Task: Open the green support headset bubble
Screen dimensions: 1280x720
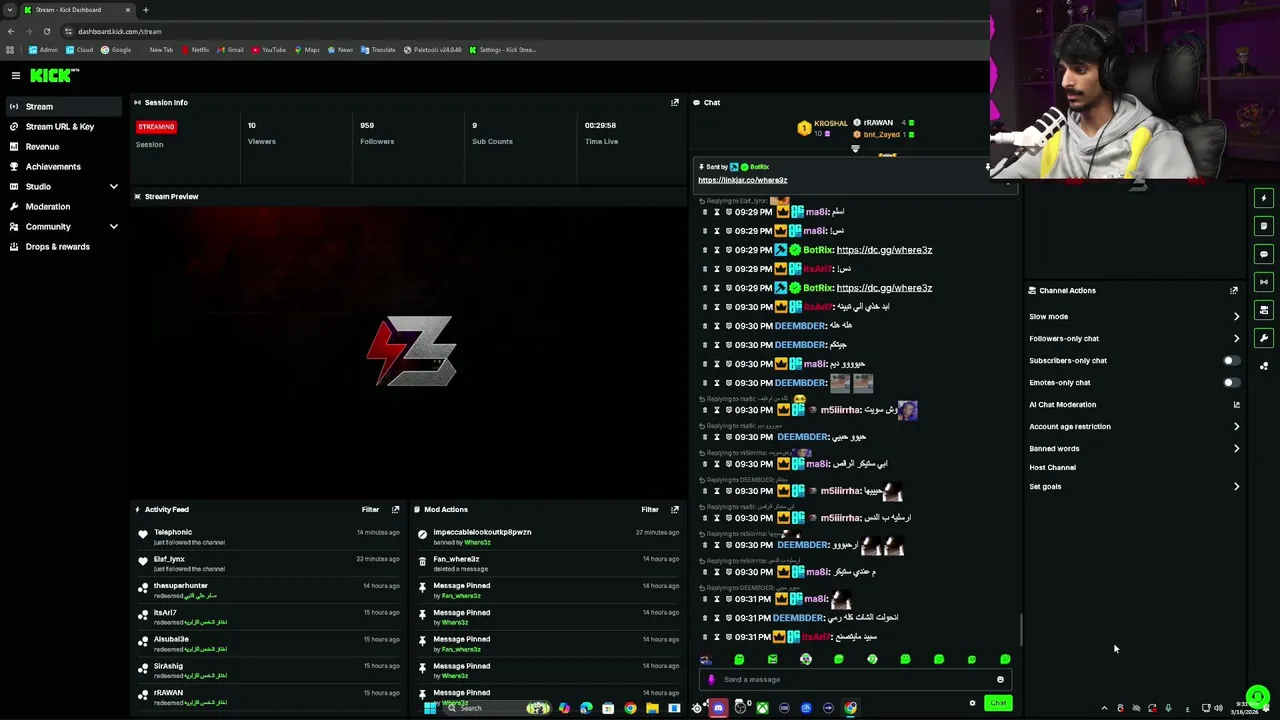Action: click(x=1258, y=697)
